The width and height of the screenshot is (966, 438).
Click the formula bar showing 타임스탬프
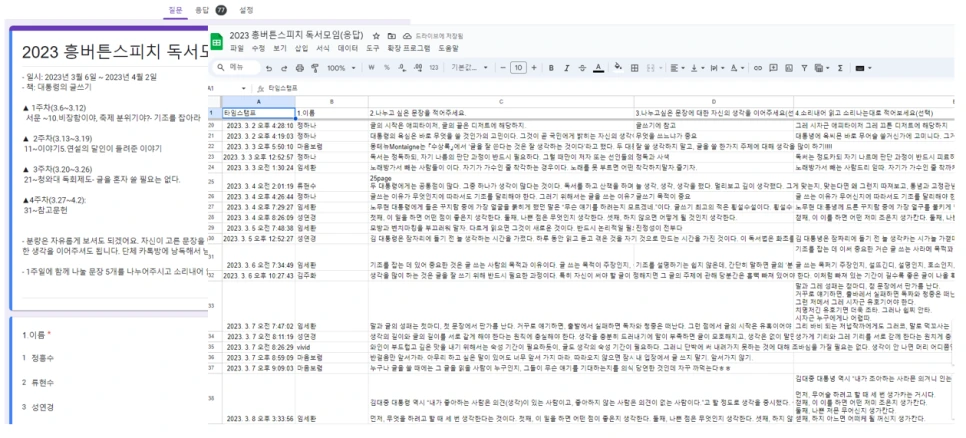tap(283, 88)
